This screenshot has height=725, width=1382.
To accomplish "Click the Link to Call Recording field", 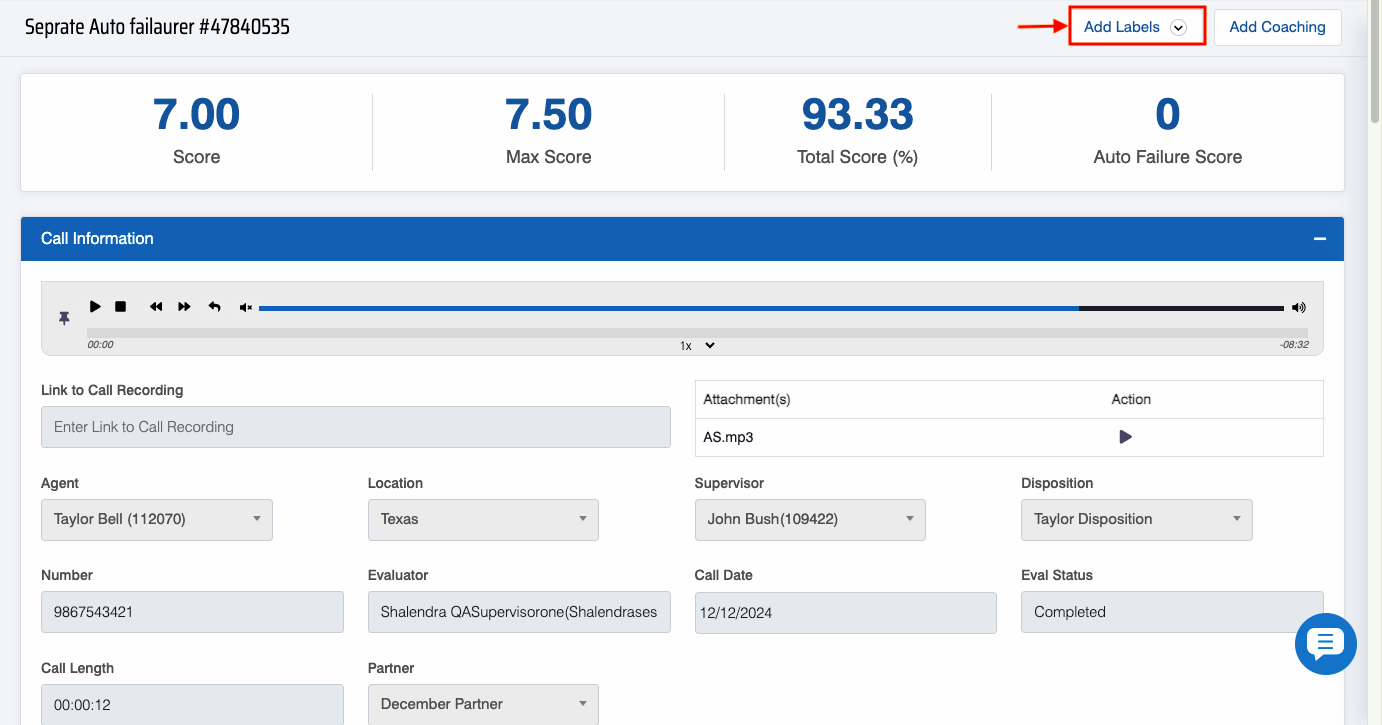I will [x=355, y=427].
